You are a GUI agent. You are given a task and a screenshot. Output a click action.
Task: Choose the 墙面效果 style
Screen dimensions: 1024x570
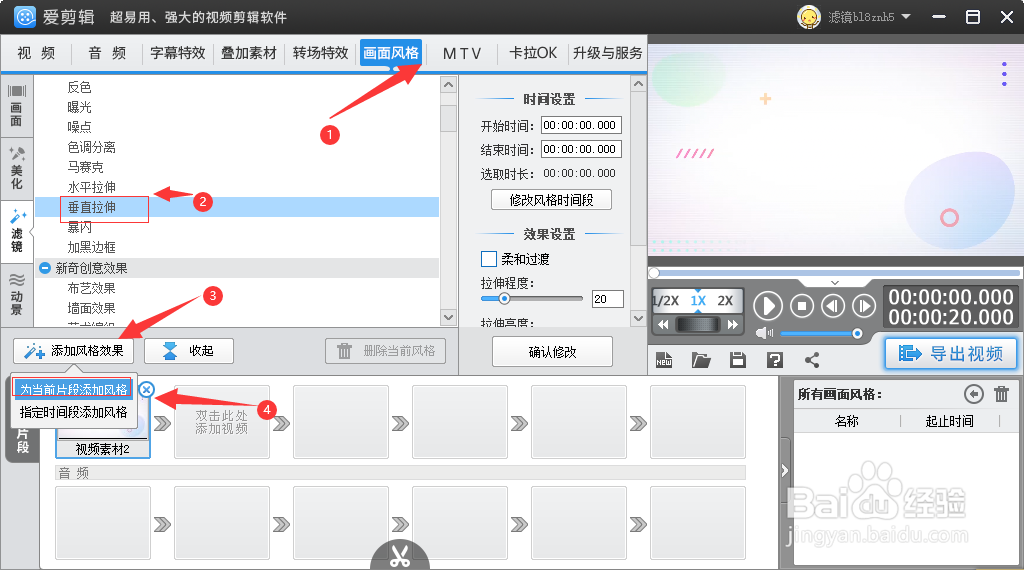(91, 308)
